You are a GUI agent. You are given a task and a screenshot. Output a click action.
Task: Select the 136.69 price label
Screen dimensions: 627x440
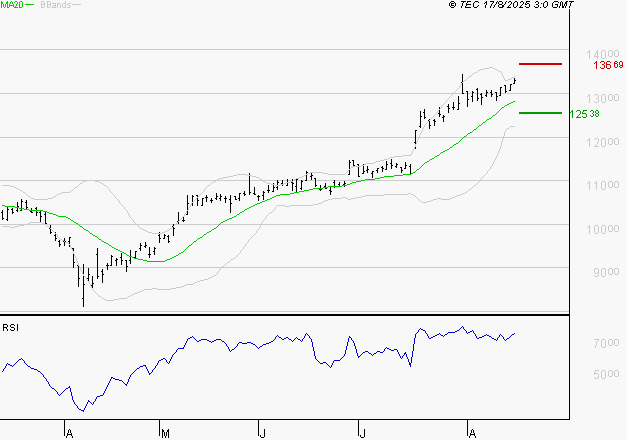coord(608,65)
